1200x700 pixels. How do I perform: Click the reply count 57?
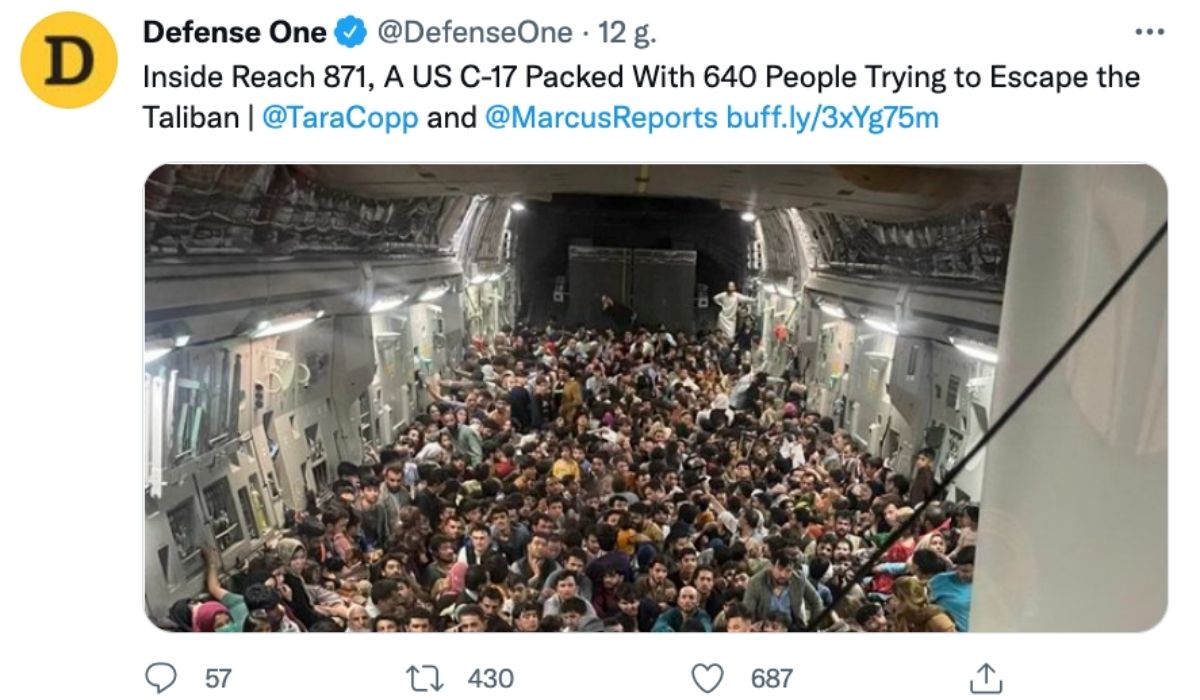pyautogui.click(x=218, y=678)
